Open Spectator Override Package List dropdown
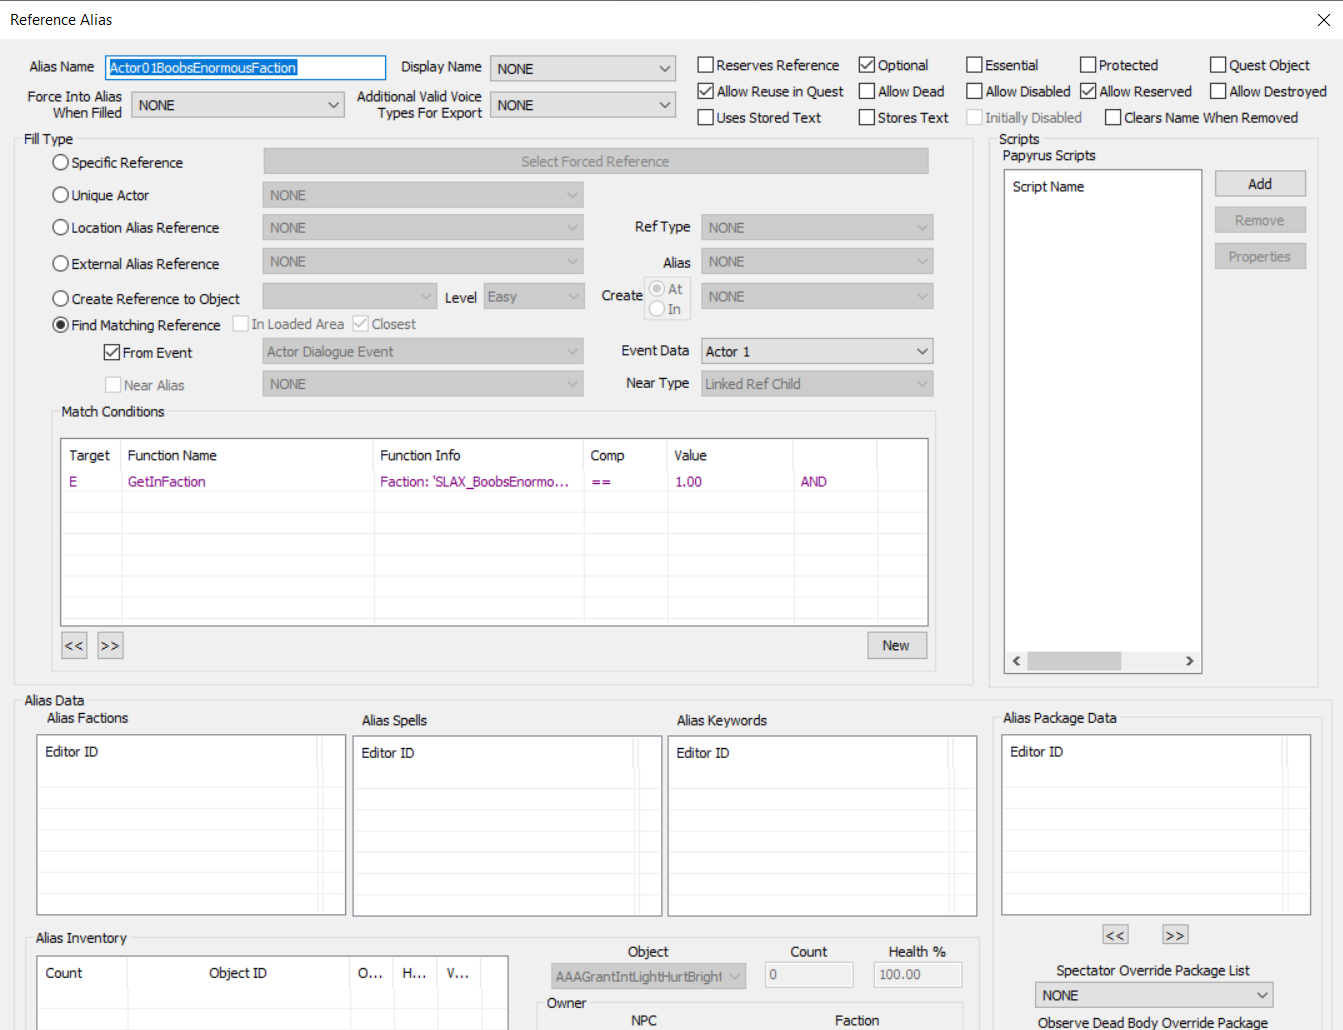This screenshot has width=1343, height=1030. [x=1154, y=995]
